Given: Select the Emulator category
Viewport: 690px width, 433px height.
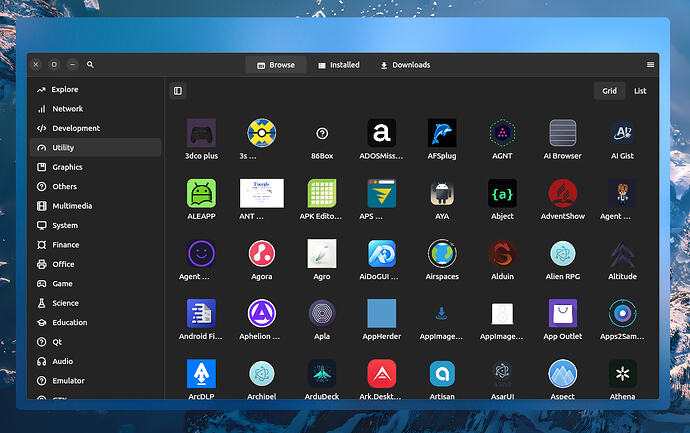Looking at the screenshot, I should [95, 381].
